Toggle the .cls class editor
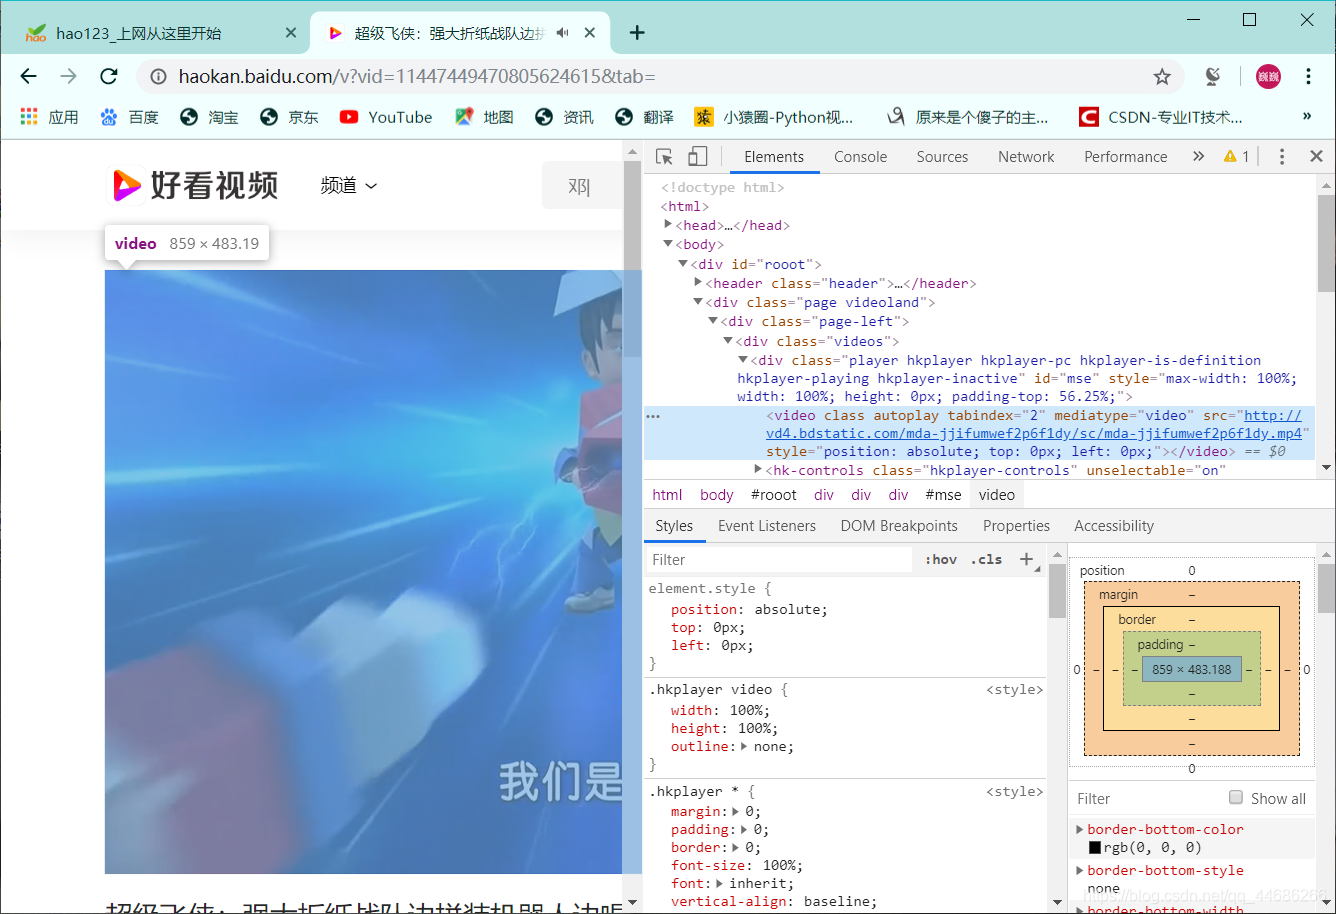This screenshot has height=914, width=1336. coord(987,560)
